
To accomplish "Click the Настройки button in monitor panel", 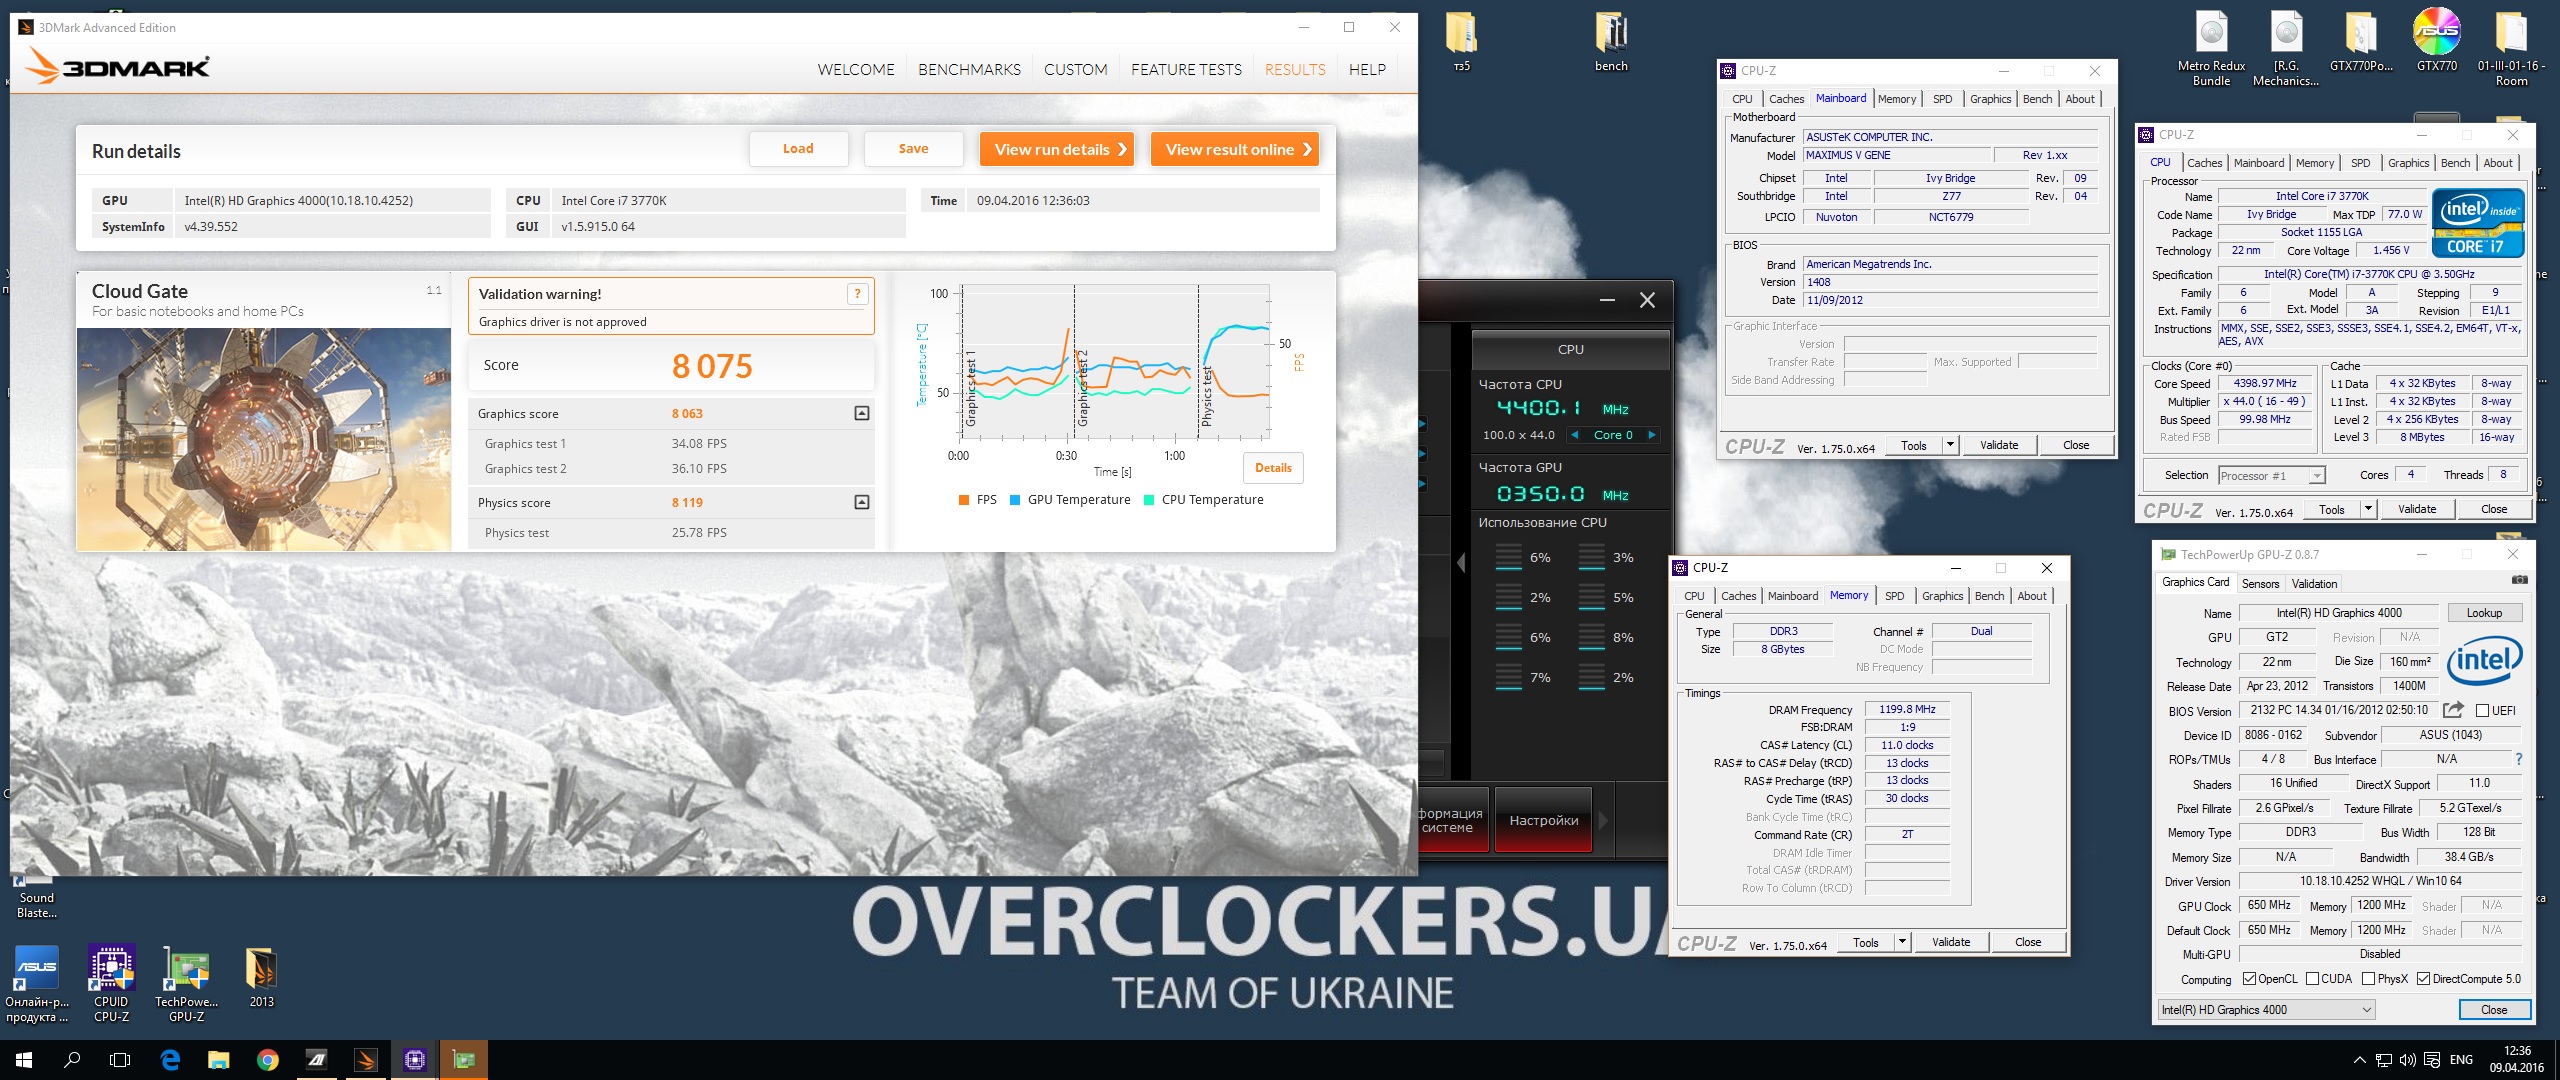I will [1543, 820].
